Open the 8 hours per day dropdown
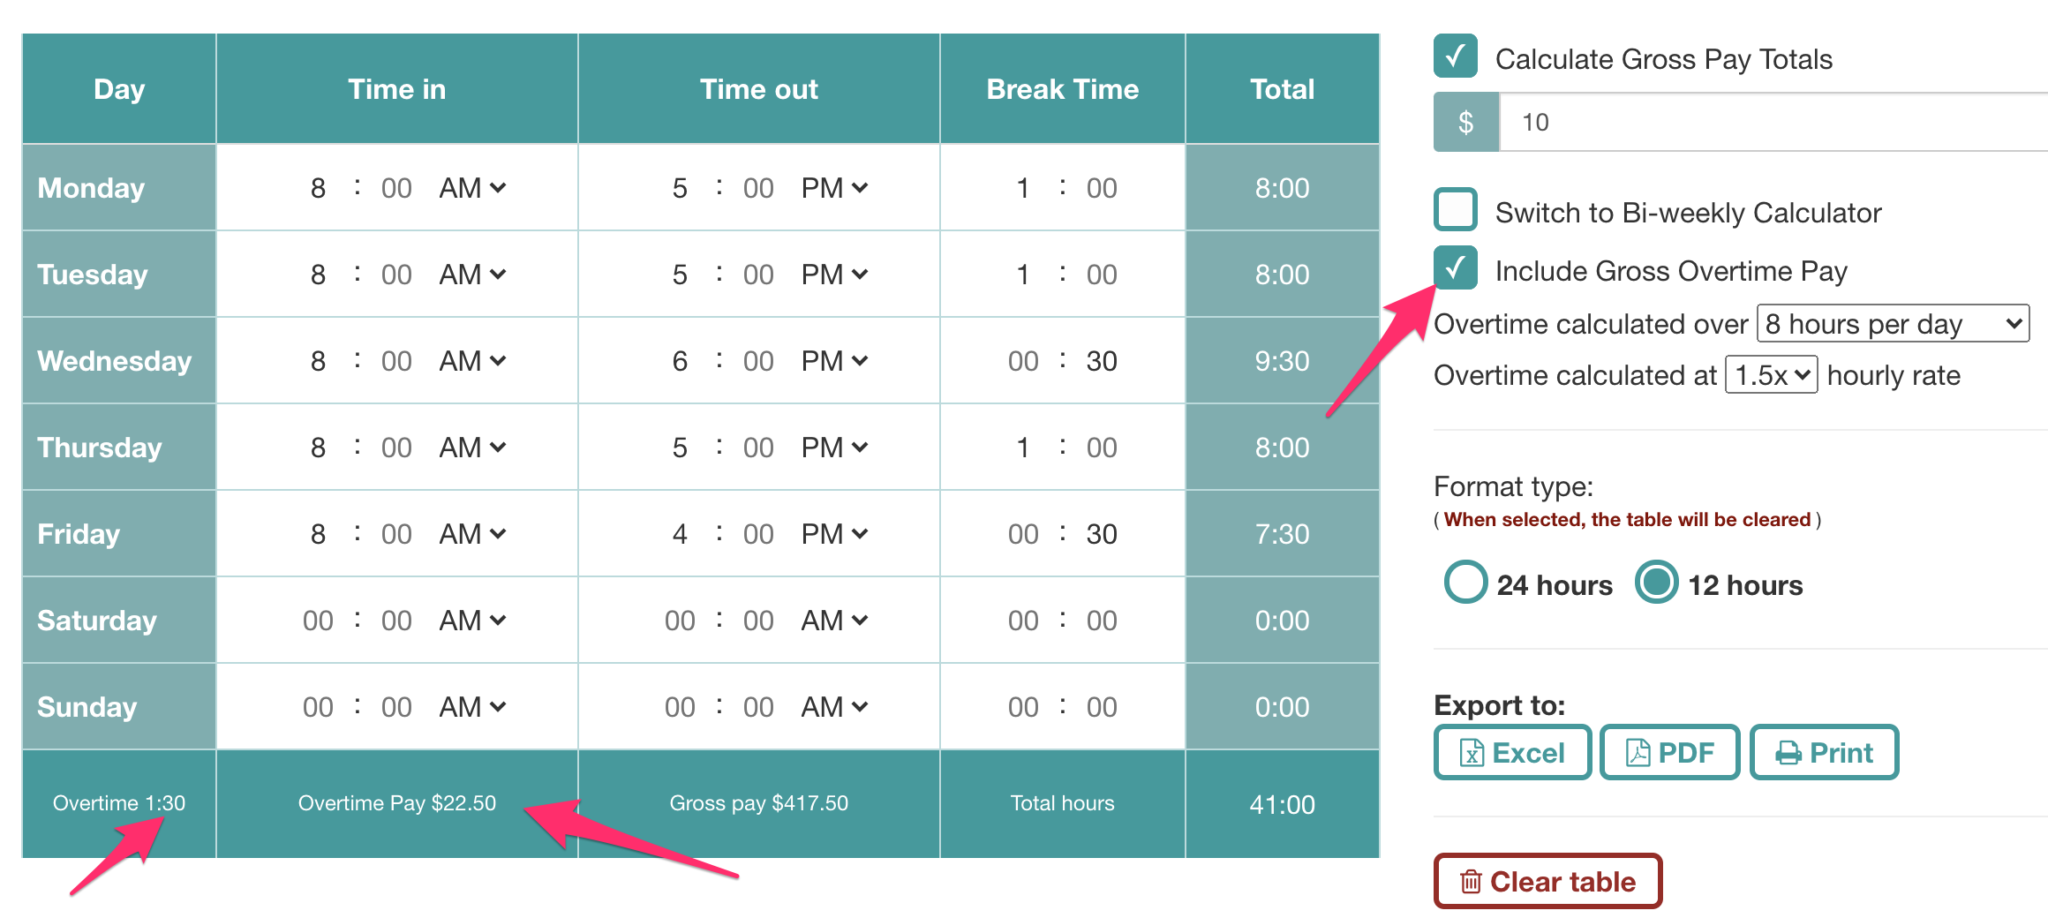Viewport: 2048px width, 918px height. [x=1892, y=324]
